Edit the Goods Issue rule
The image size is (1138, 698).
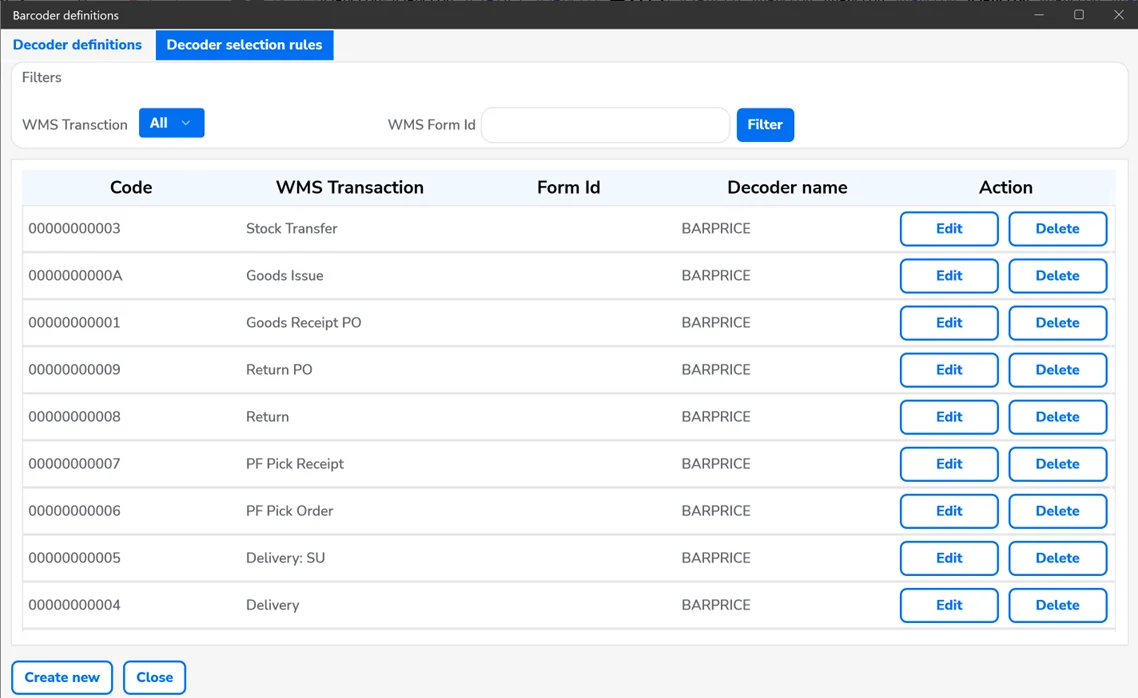tap(948, 276)
